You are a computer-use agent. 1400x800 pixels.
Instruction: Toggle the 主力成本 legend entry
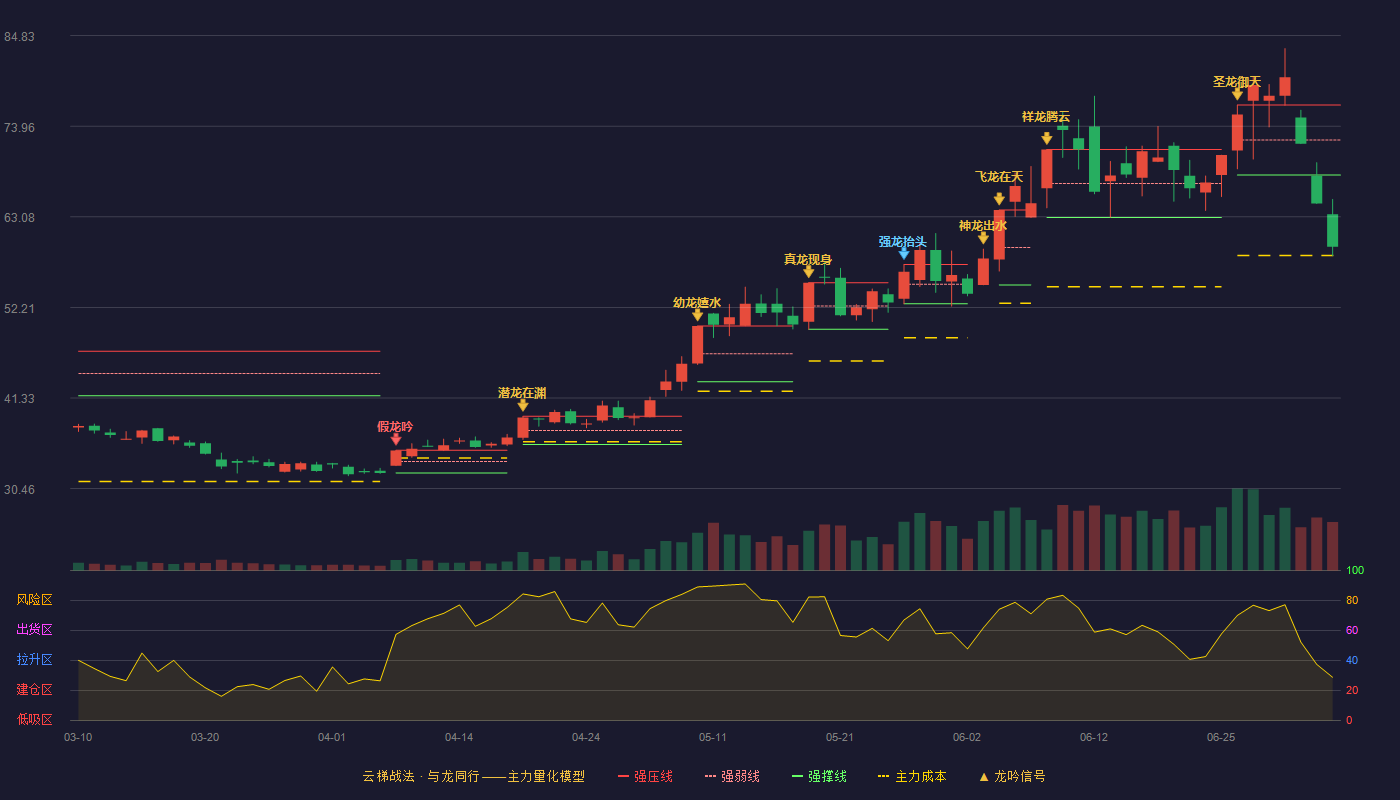click(x=912, y=776)
